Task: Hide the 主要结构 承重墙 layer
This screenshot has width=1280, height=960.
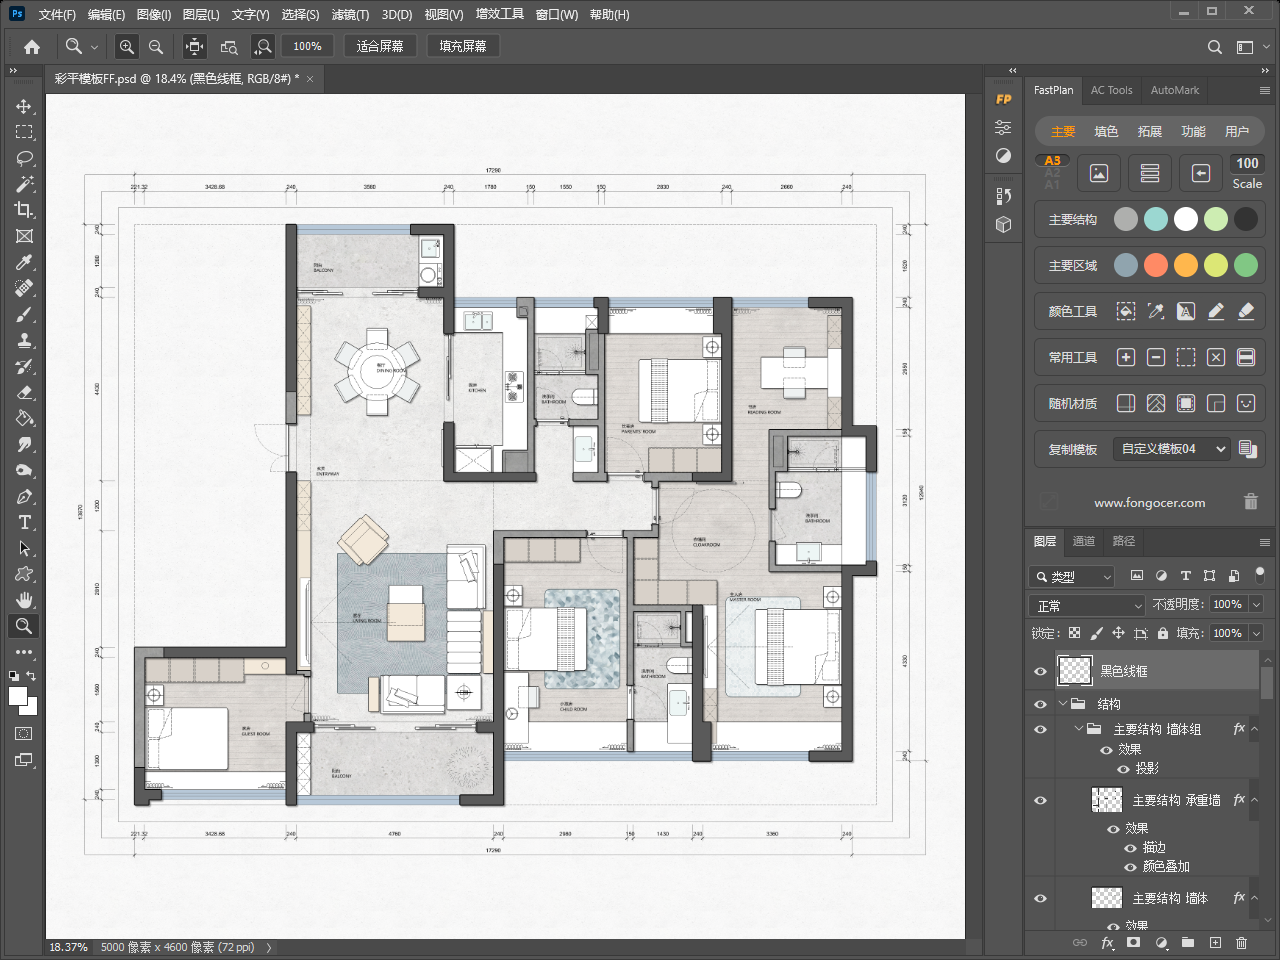Action: pos(1040,800)
